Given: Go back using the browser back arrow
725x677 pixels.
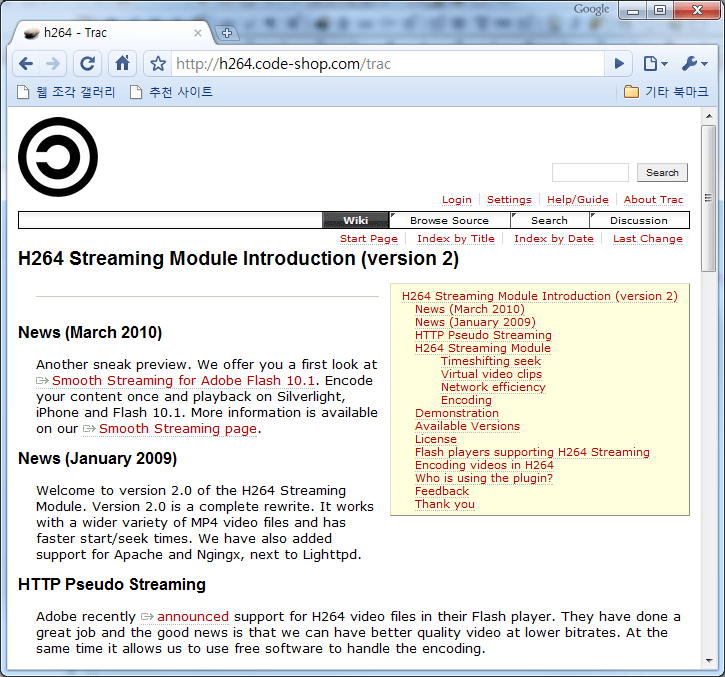Looking at the screenshot, I should 26,63.
